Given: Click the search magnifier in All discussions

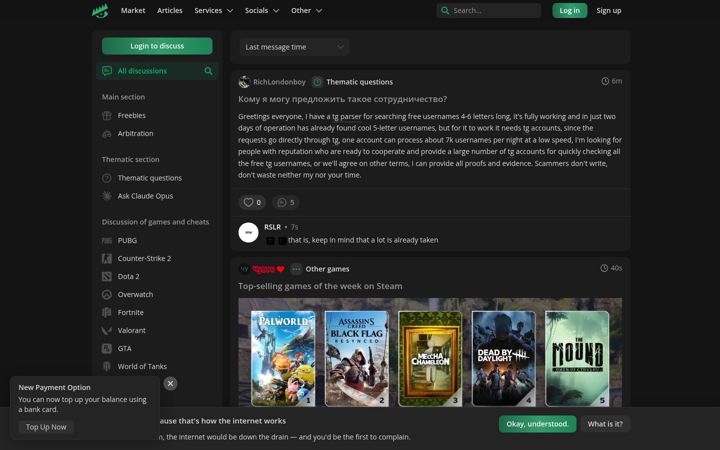Looking at the screenshot, I should [208, 71].
